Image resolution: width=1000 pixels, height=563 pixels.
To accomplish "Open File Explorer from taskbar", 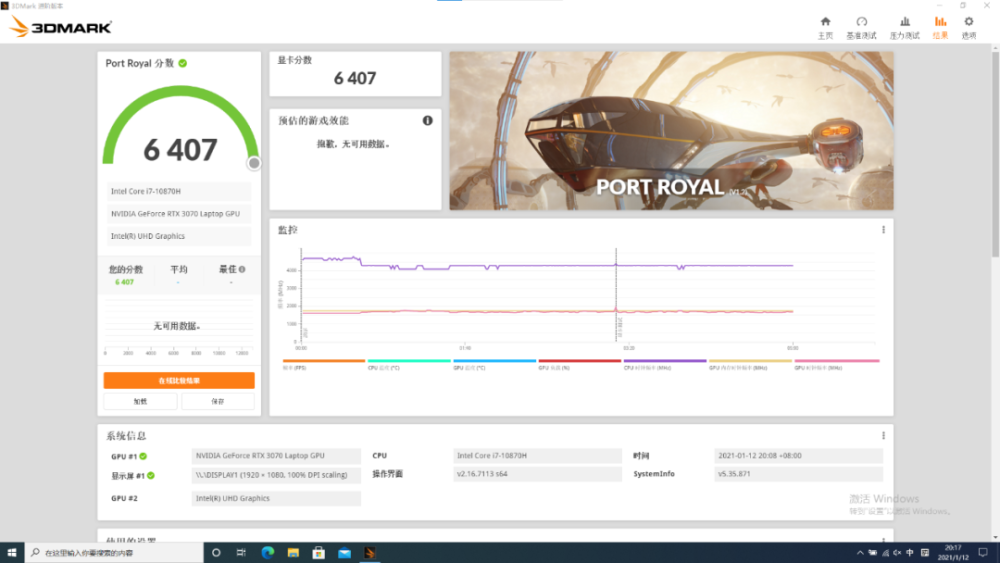I will pyautogui.click(x=293, y=553).
